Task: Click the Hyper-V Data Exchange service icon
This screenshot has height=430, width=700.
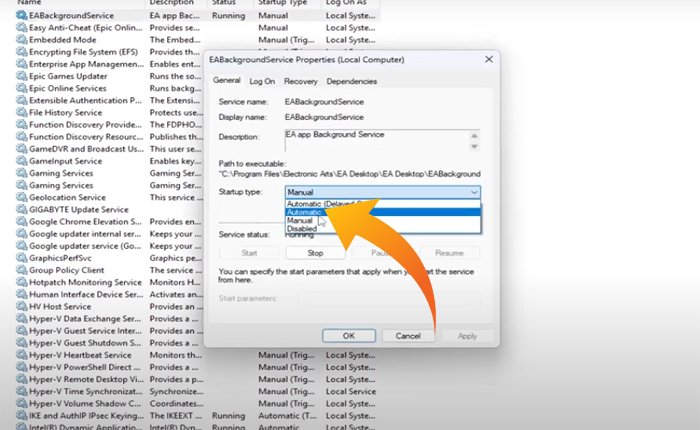Action: coord(21,318)
